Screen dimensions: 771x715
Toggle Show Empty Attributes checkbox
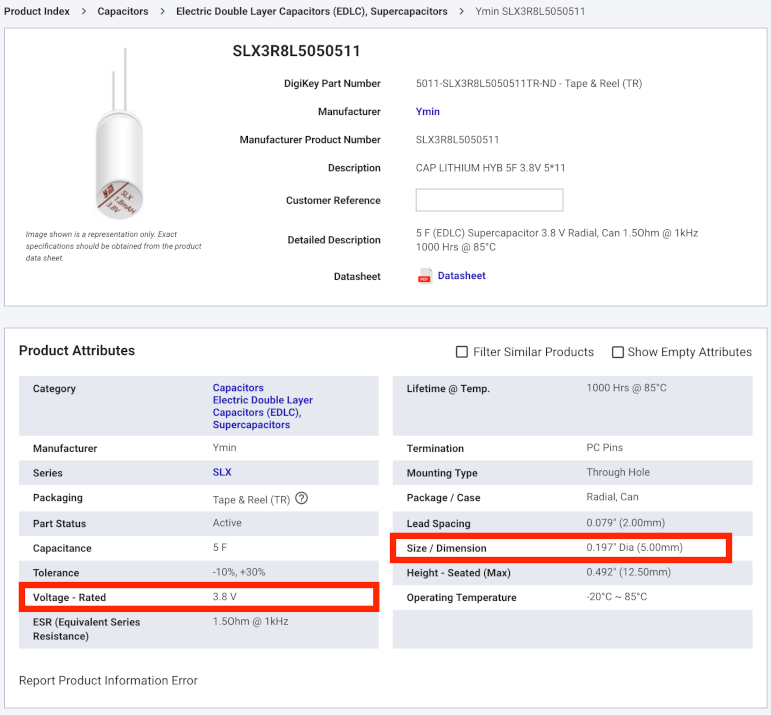point(618,352)
